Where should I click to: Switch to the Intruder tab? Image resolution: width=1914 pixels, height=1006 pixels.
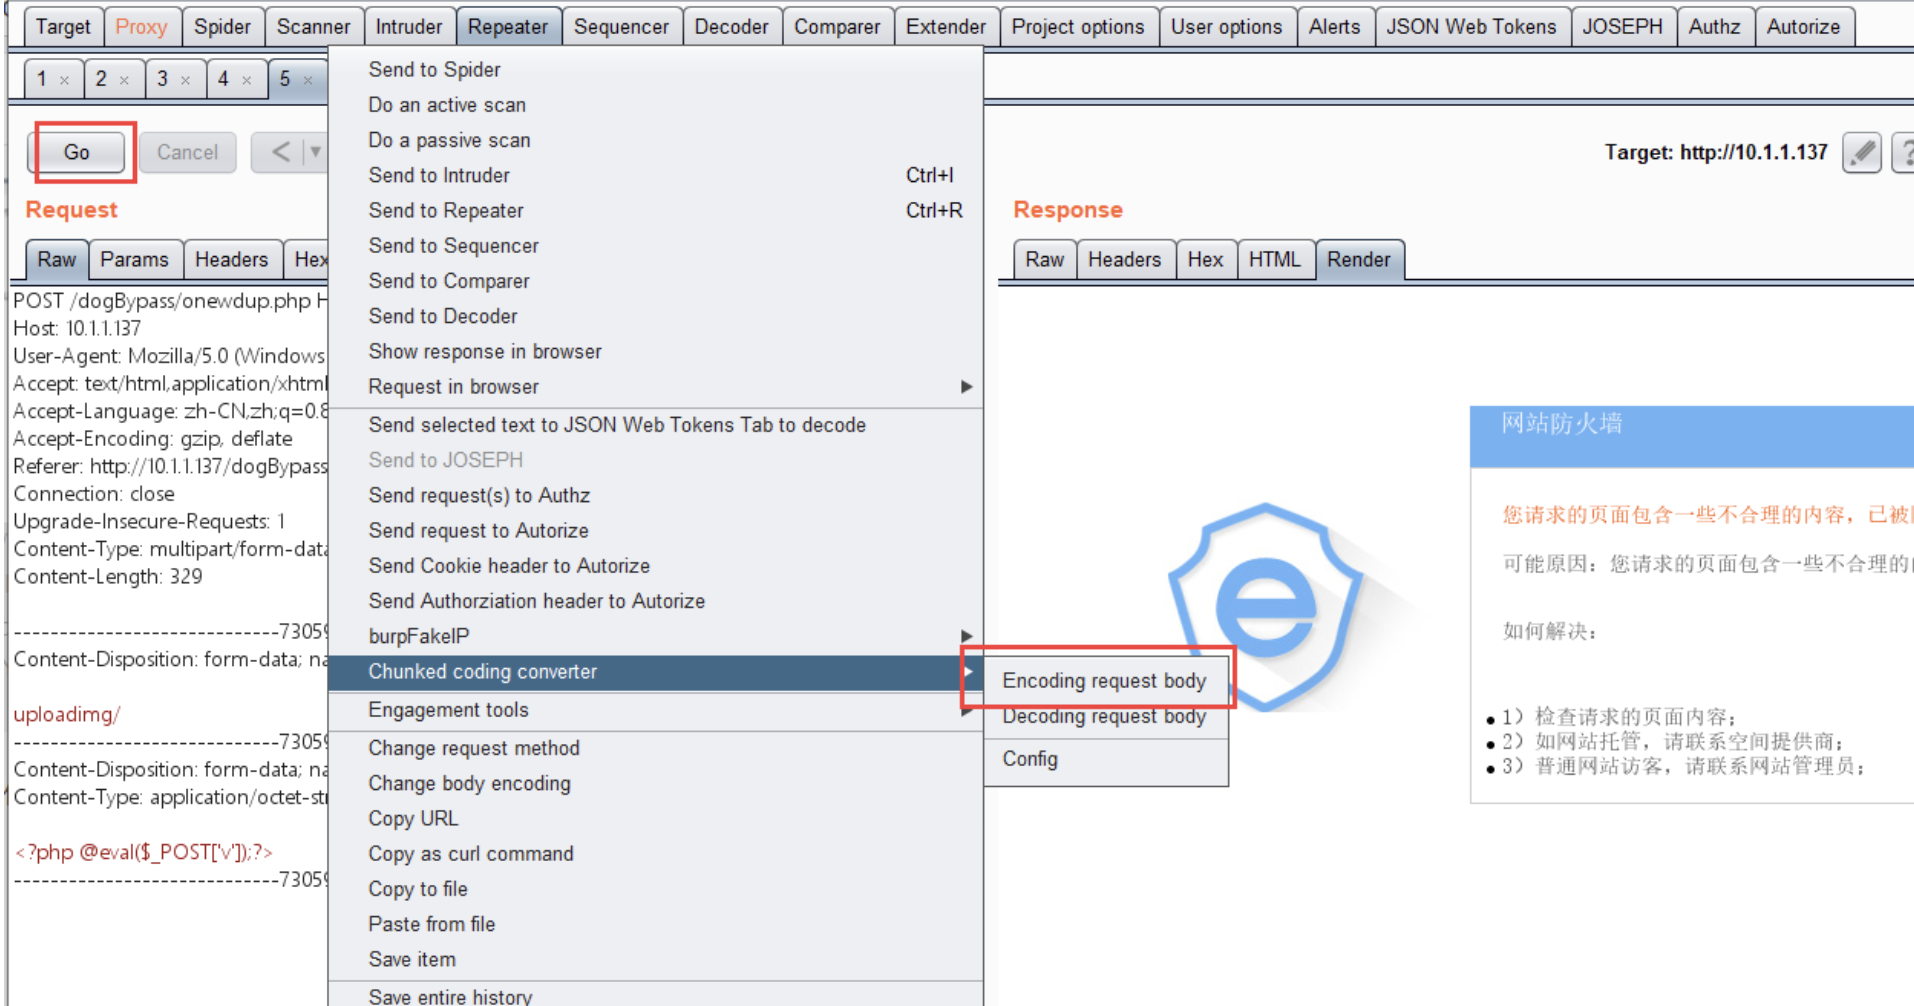409,27
